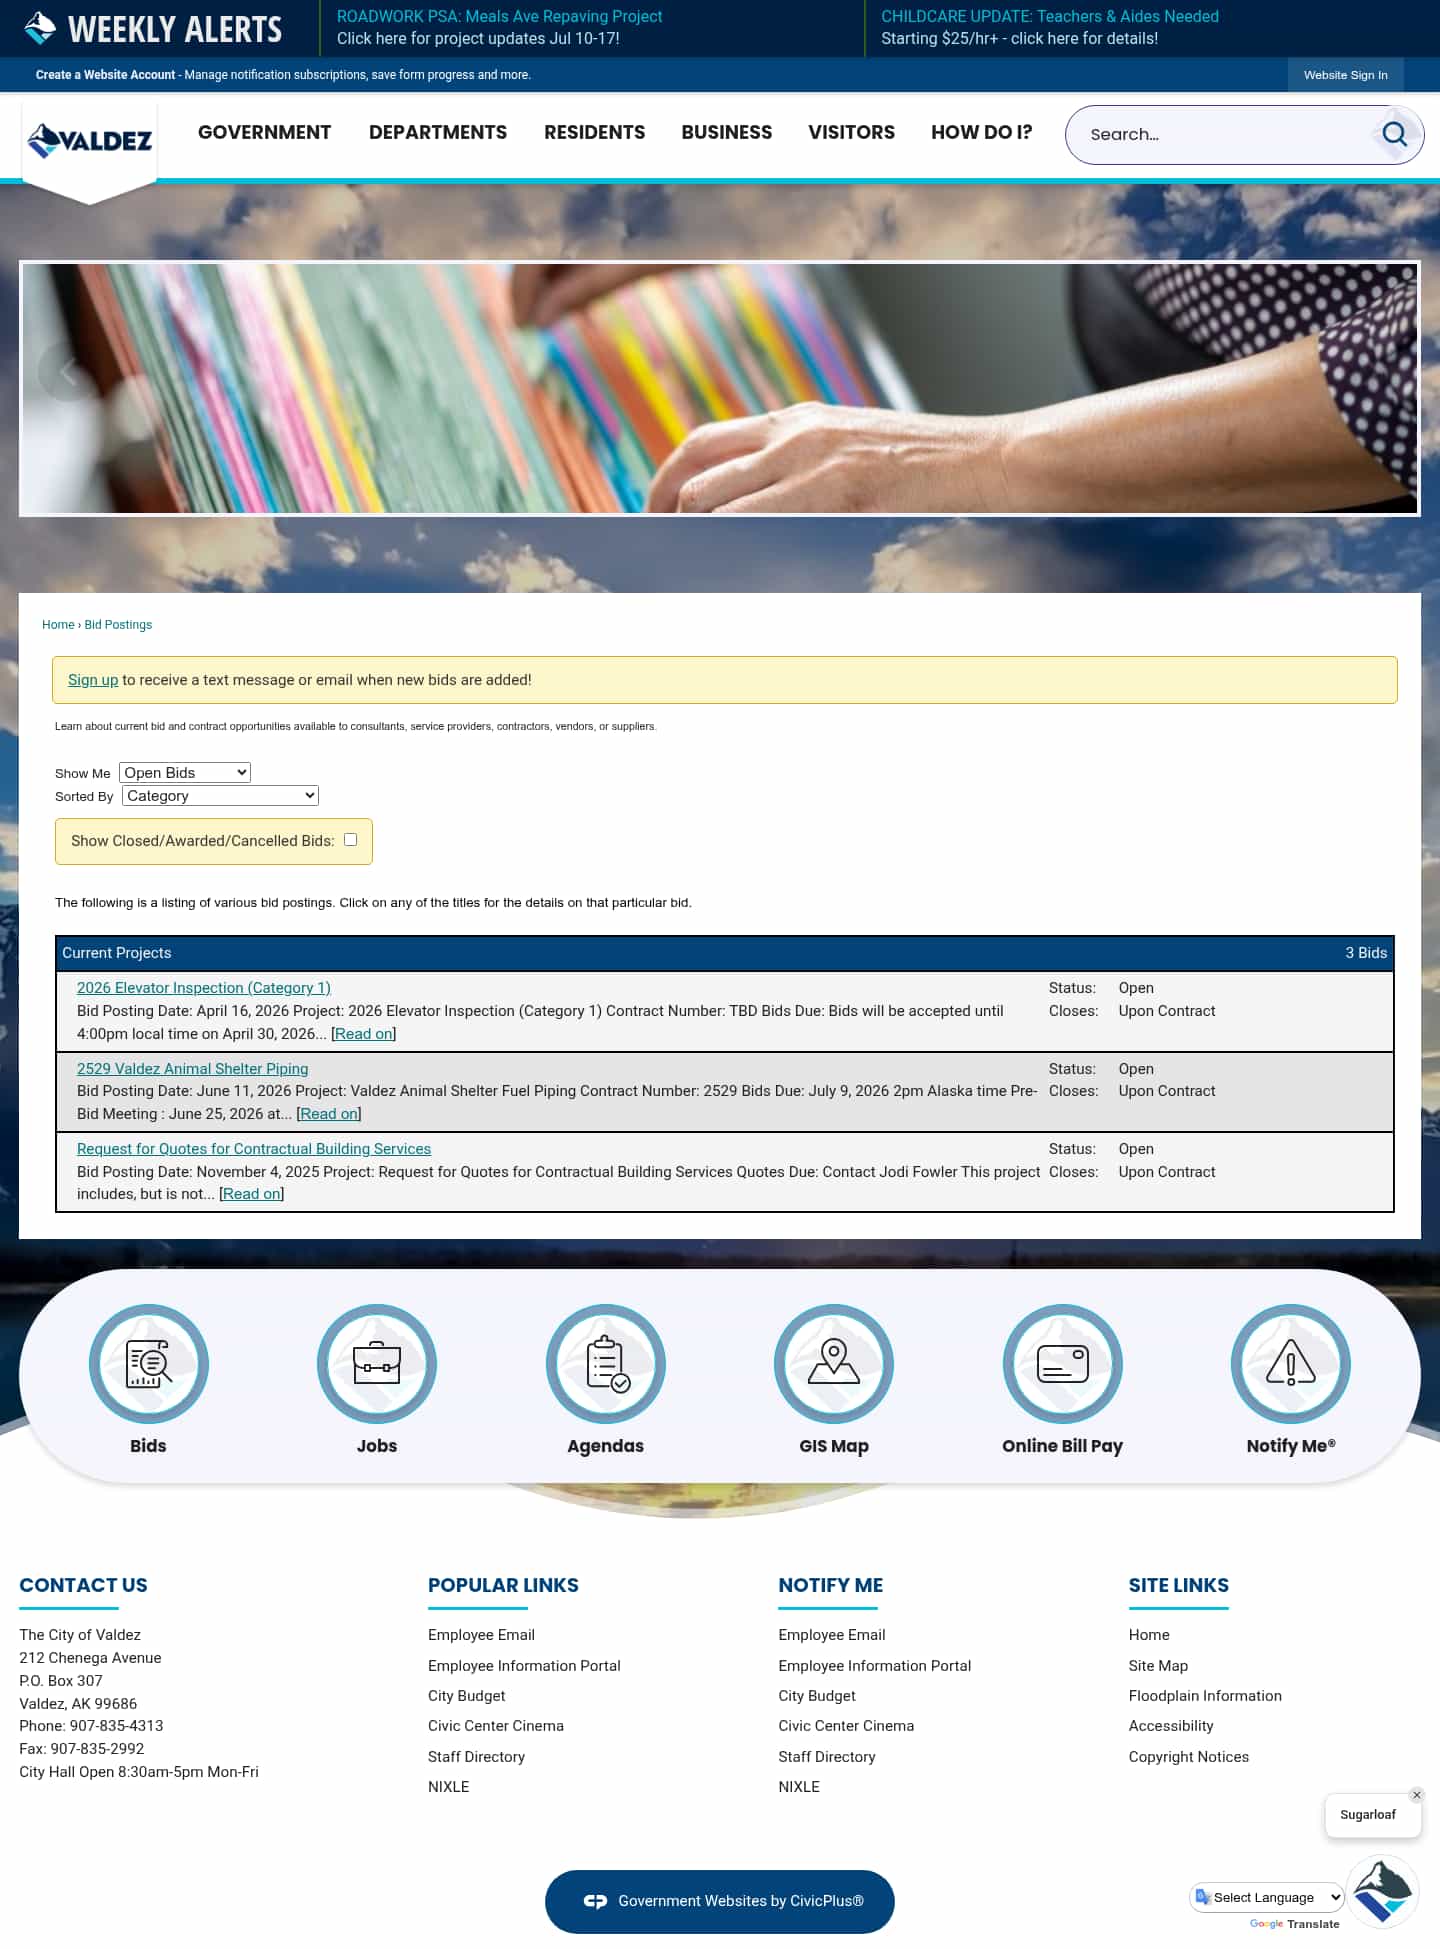This screenshot has width=1440, height=1949.
Task: Open Copyright Notices link
Action: [1189, 1757]
